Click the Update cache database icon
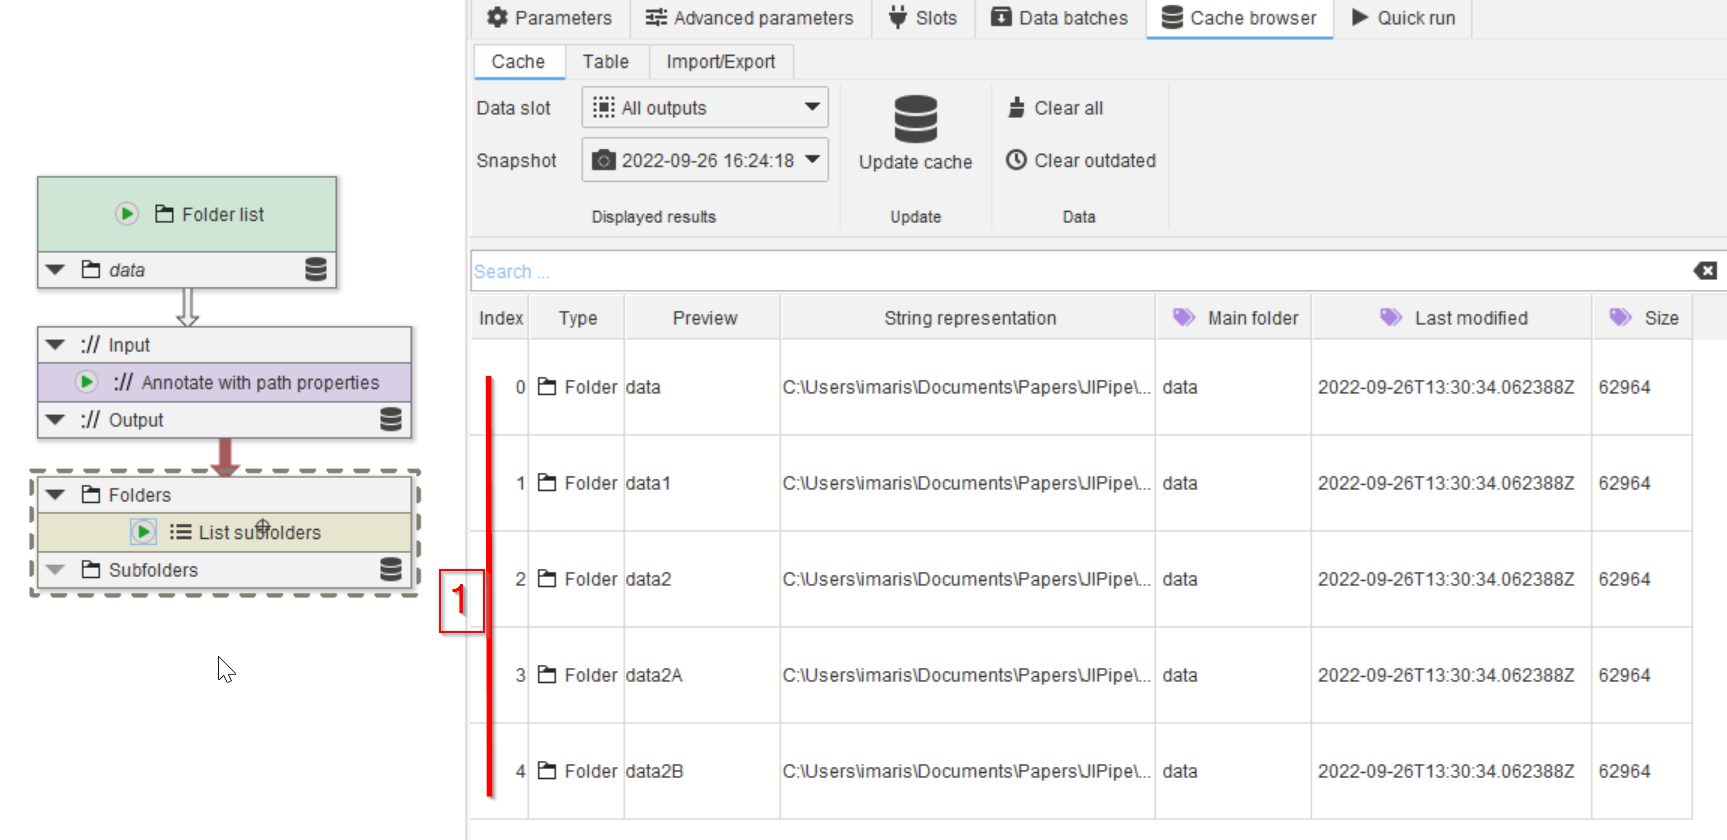Viewport: 1727px width, 840px height. tap(915, 119)
